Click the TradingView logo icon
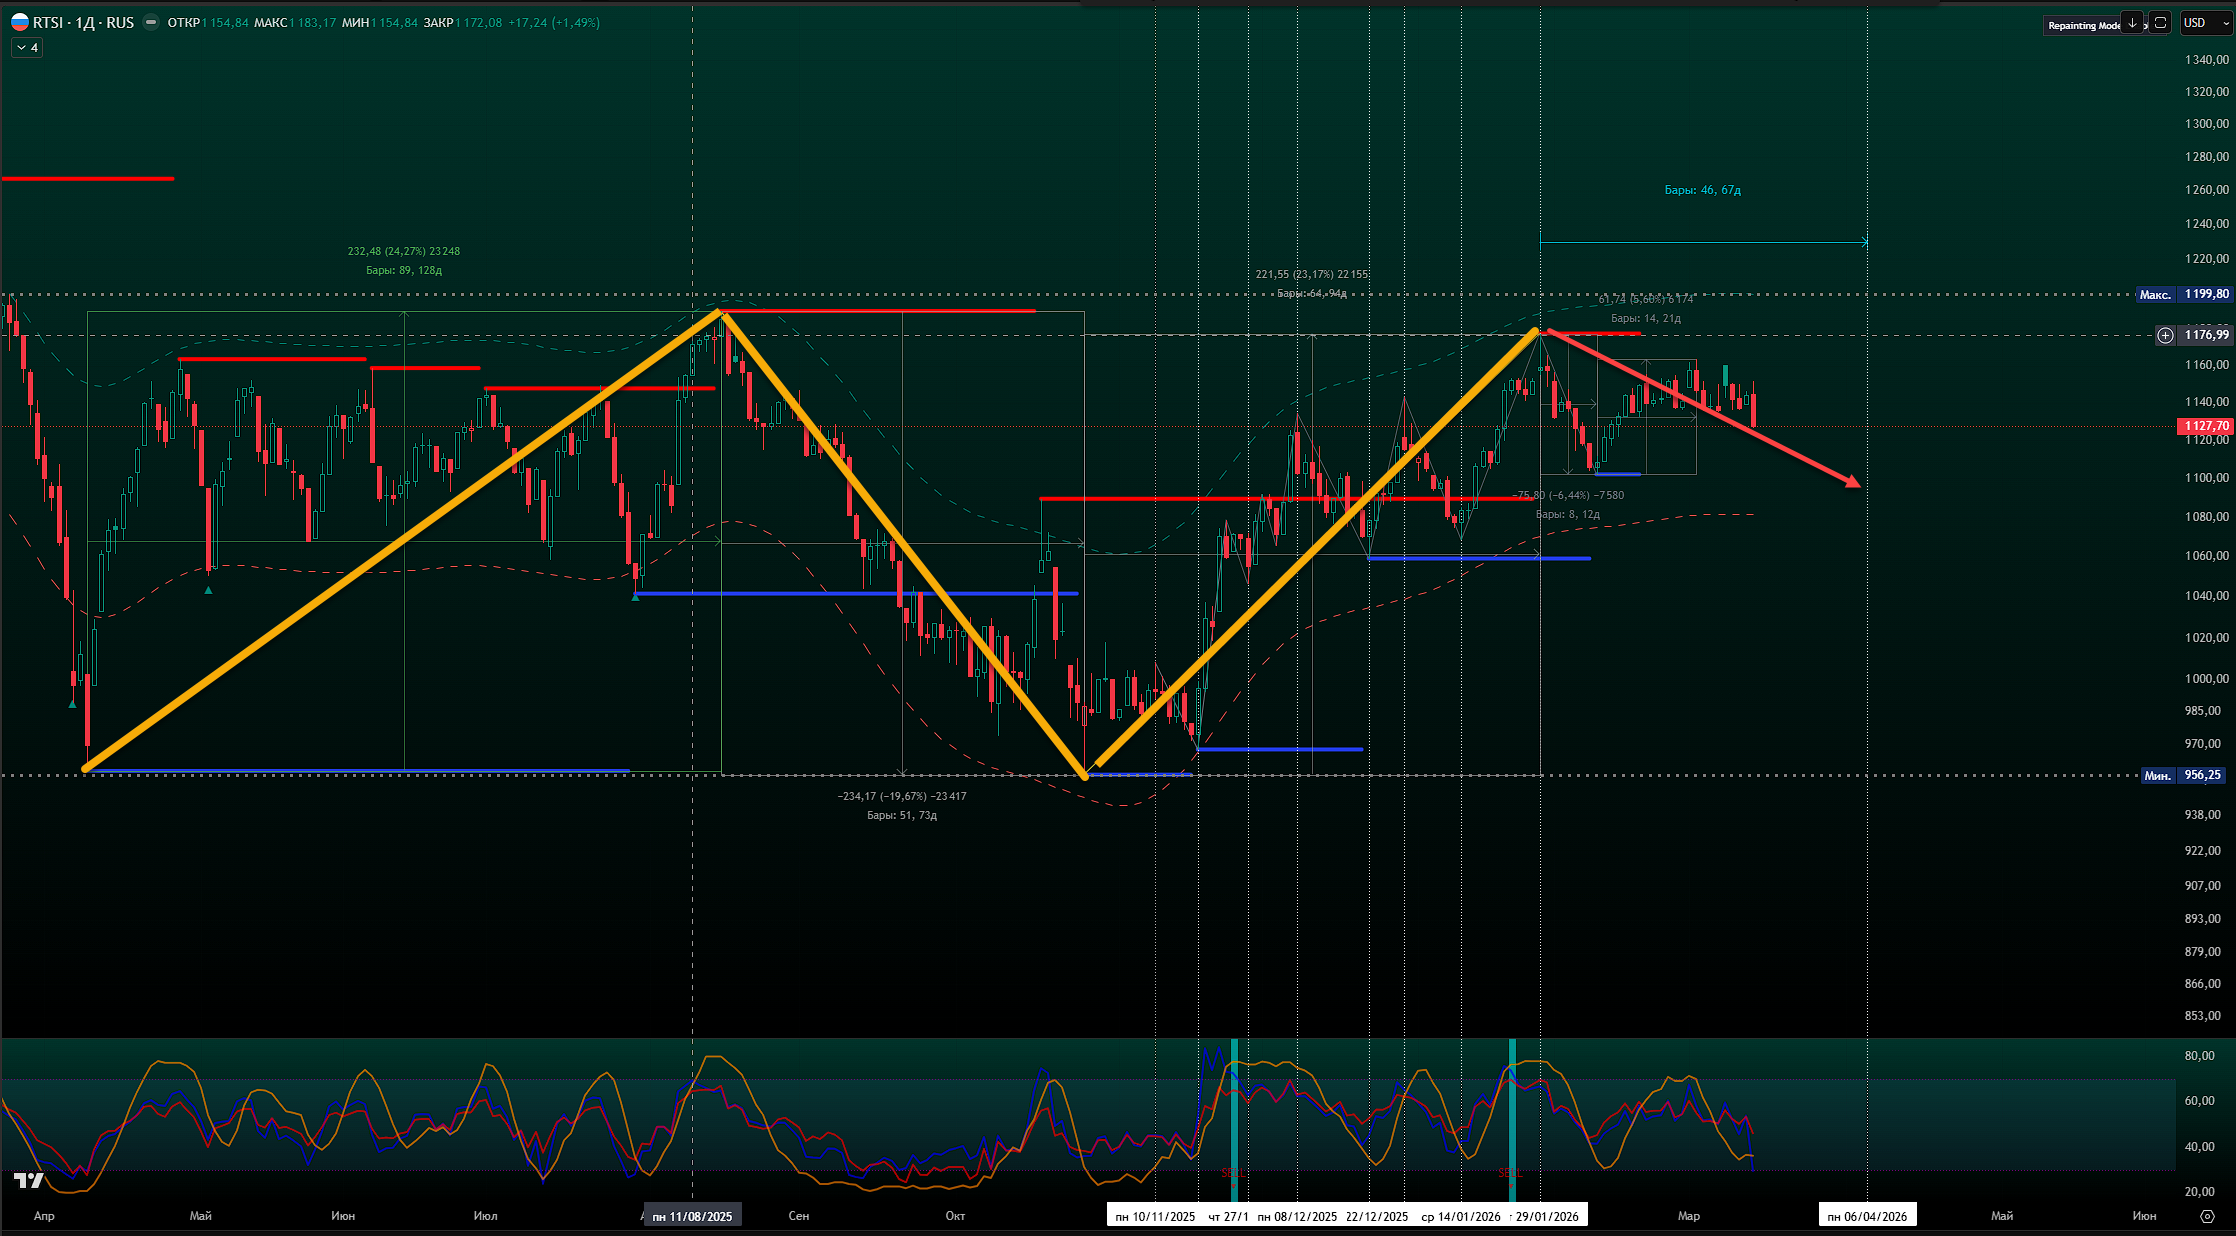Image resolution: width=2236 pixels, height=1236 pixels. [x=28, y=1181]
